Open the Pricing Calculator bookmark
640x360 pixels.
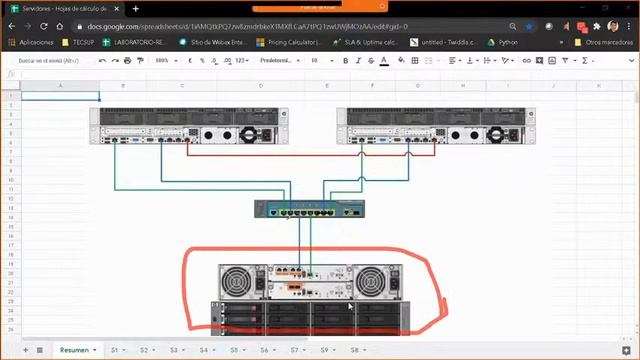click(289, 42)
